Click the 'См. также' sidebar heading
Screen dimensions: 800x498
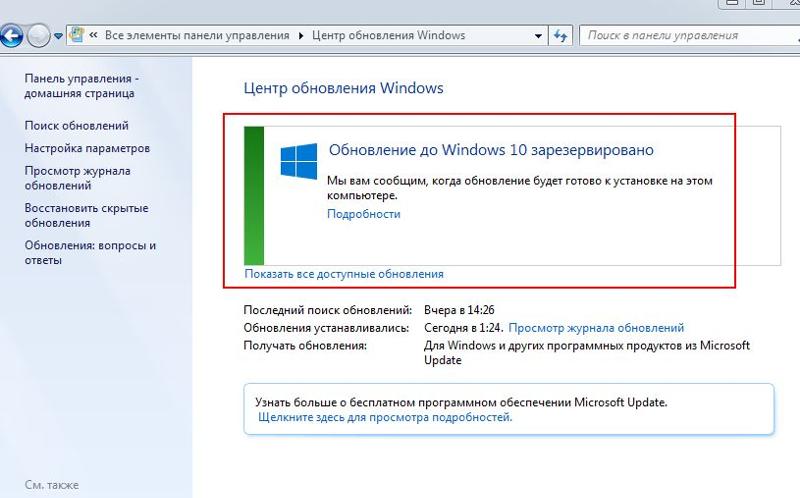click(x=52, y=485)
